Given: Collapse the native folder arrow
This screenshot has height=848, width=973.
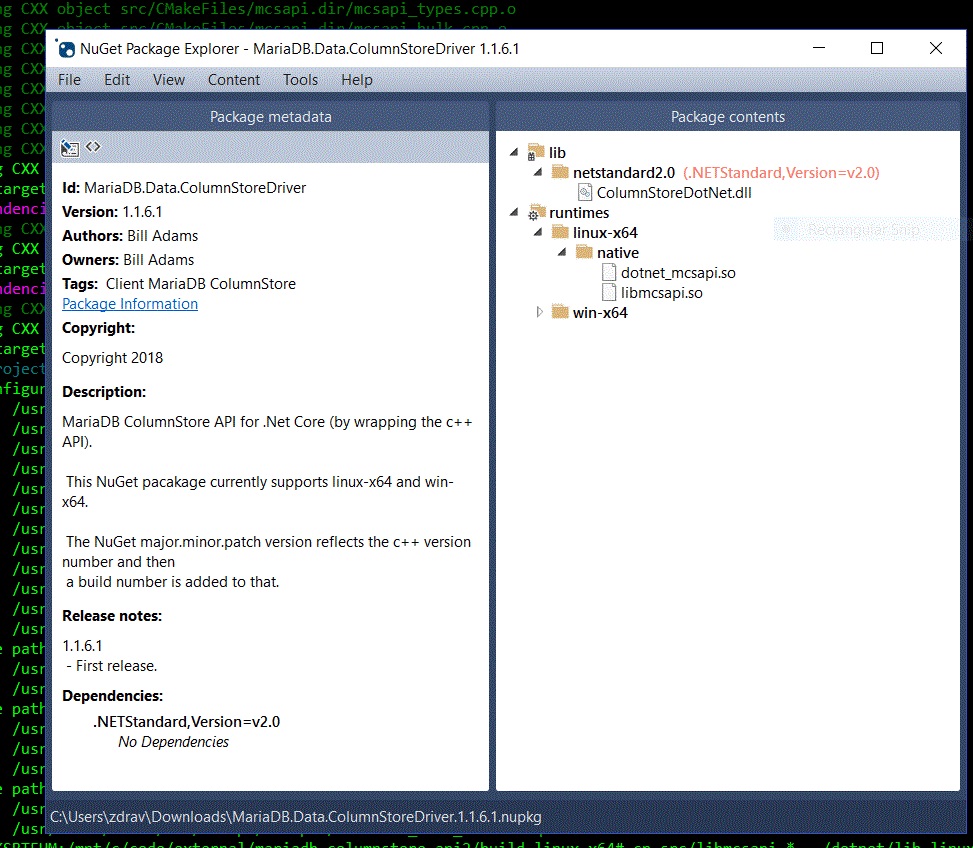Looking at the screenshot, I should coord(563,252).
